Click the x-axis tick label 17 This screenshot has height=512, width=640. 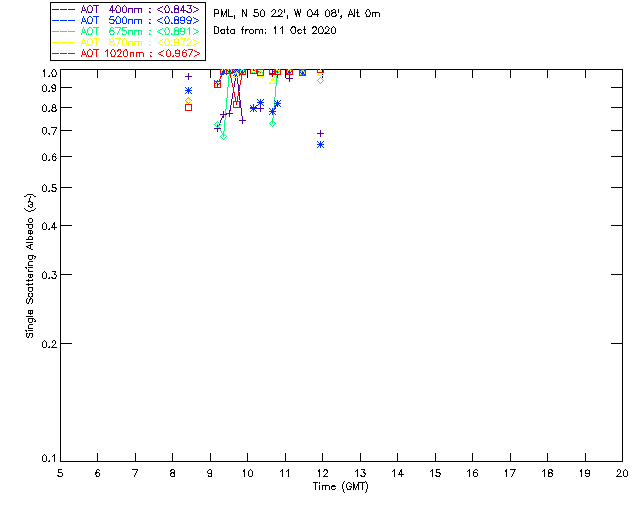[510, 473]
